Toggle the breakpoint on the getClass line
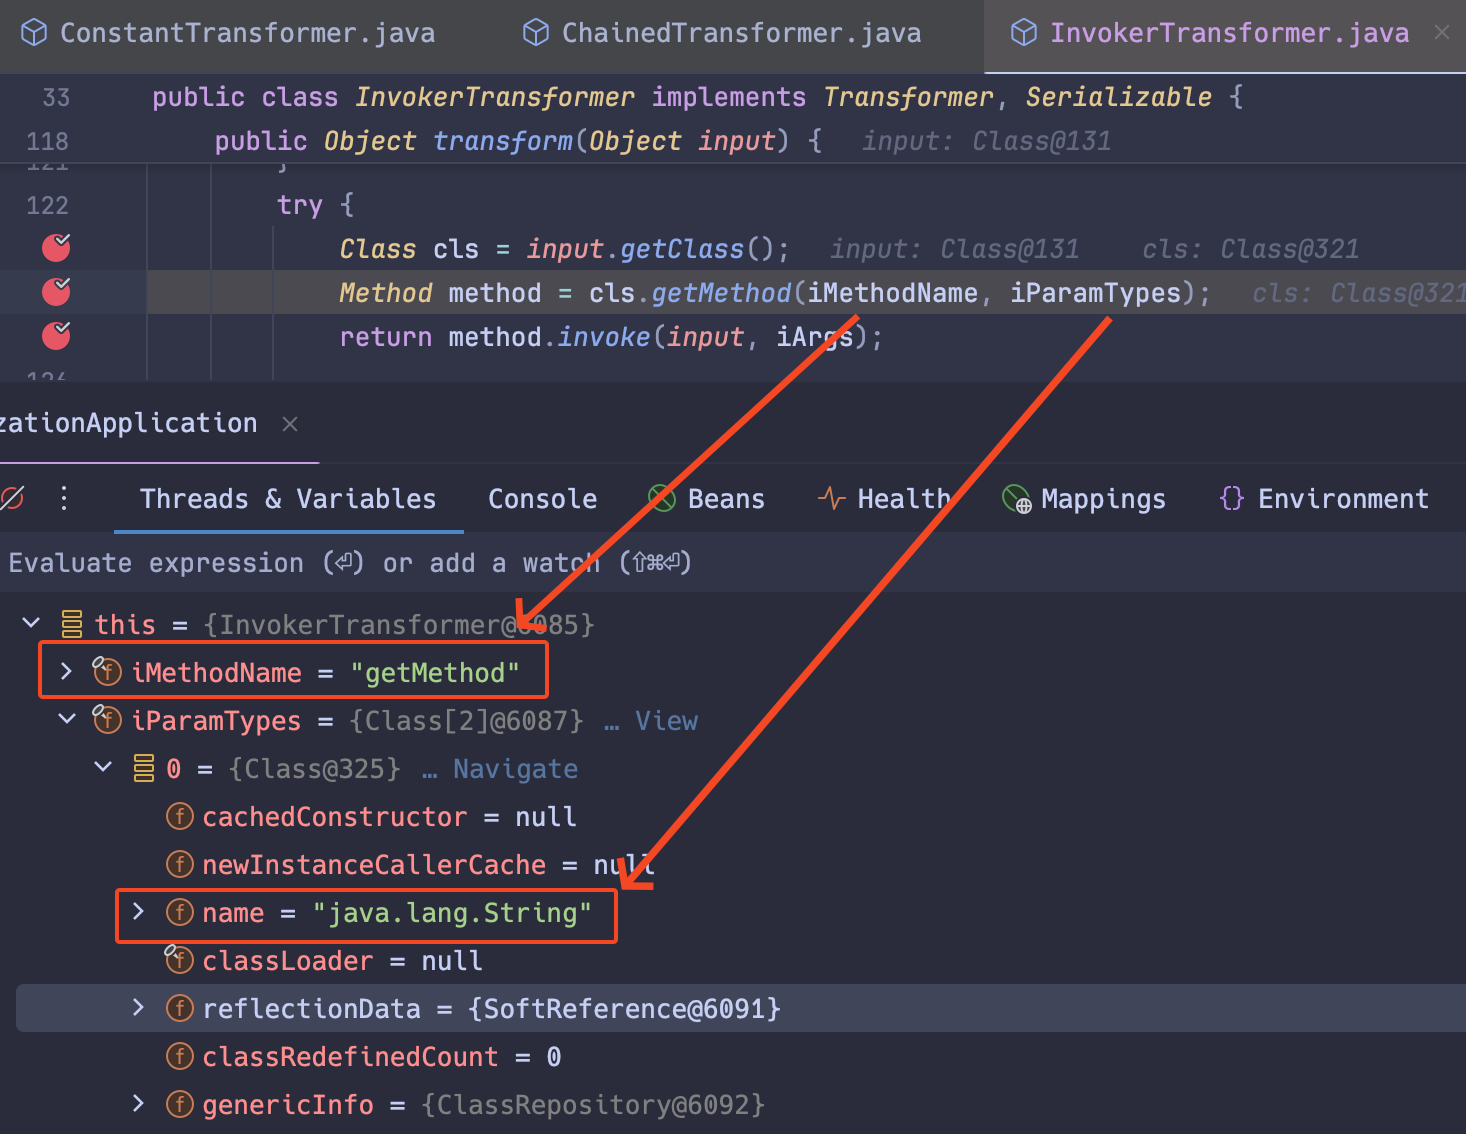 [55, 248]
